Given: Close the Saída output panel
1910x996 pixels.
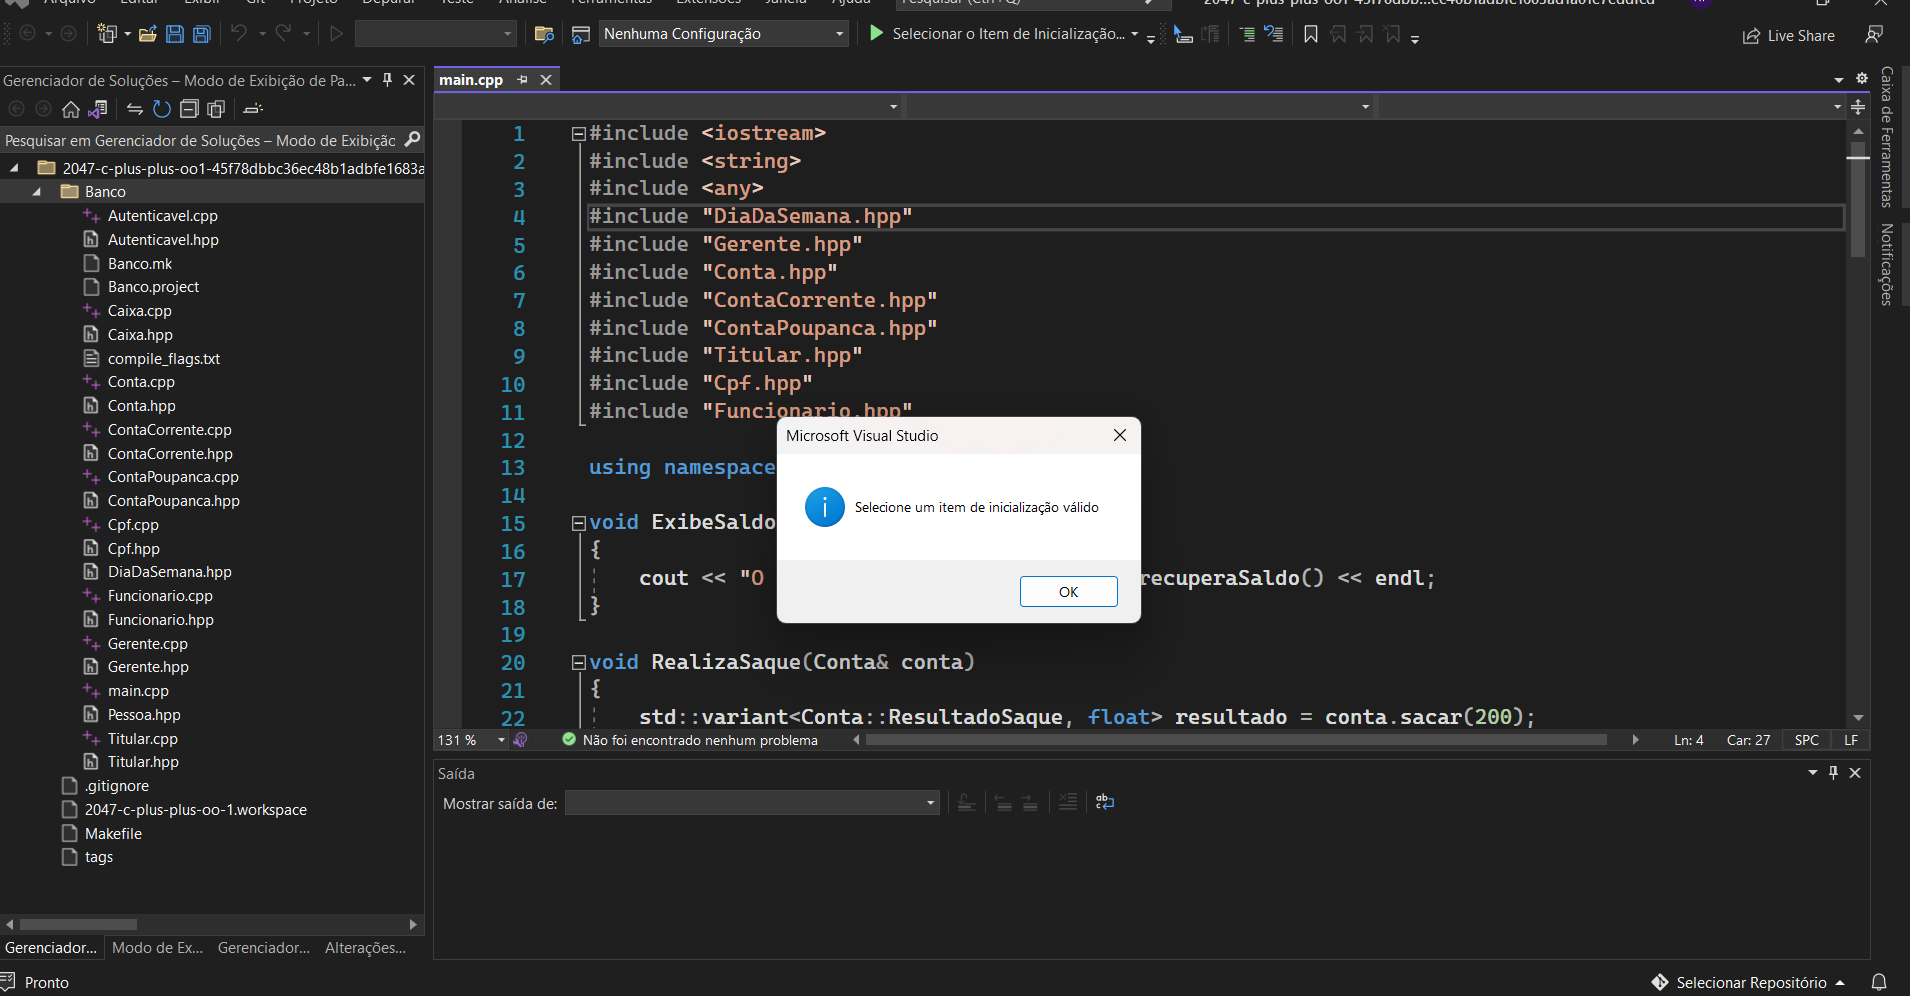Looking at the screenshot, I should point(1855,773).
